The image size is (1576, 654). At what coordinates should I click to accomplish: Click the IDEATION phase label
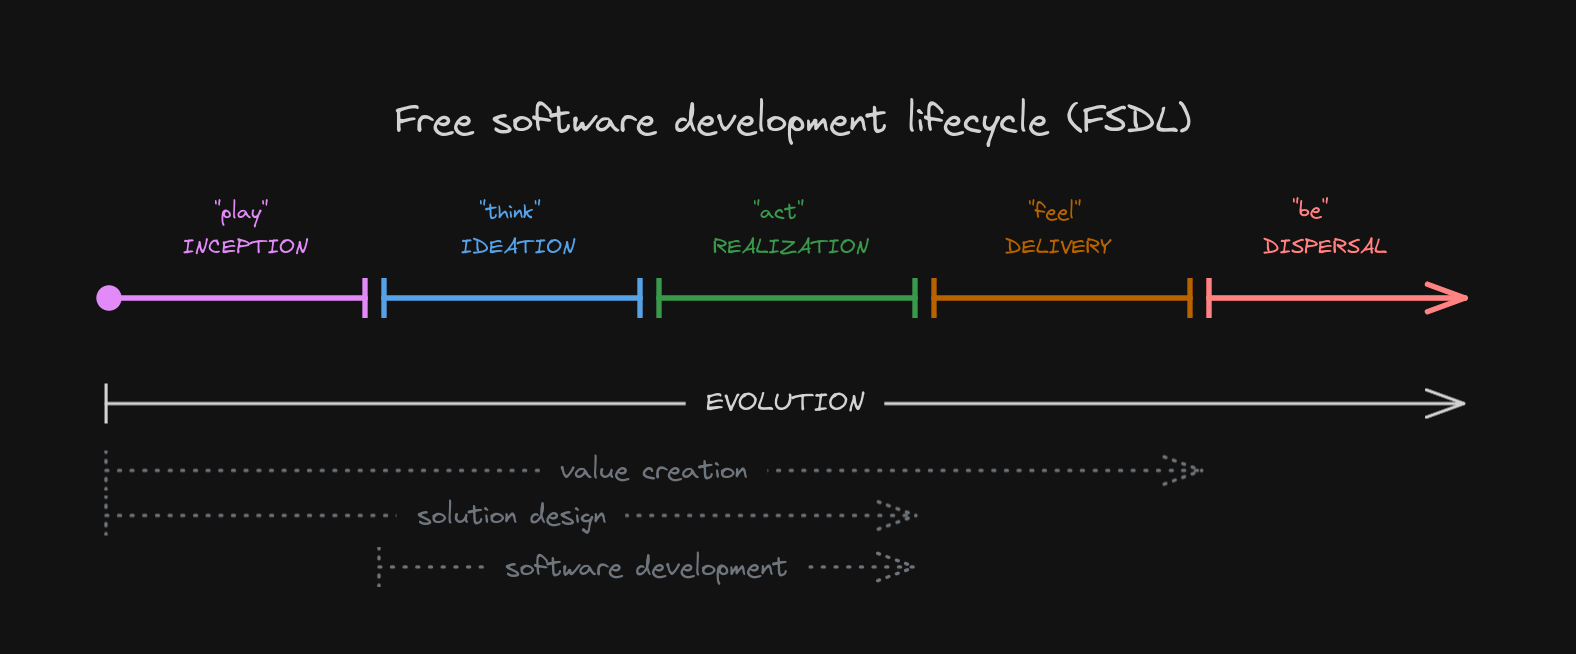518,246
